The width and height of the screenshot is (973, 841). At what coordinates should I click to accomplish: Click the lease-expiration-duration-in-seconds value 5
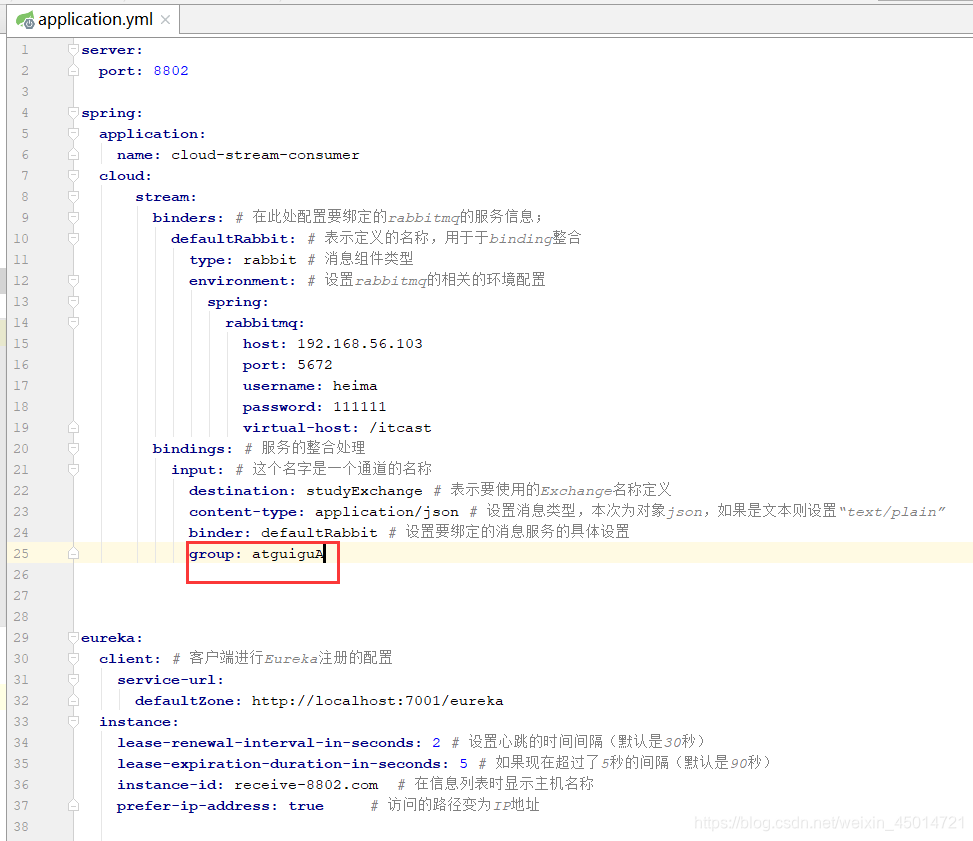(x=464, y=763)
